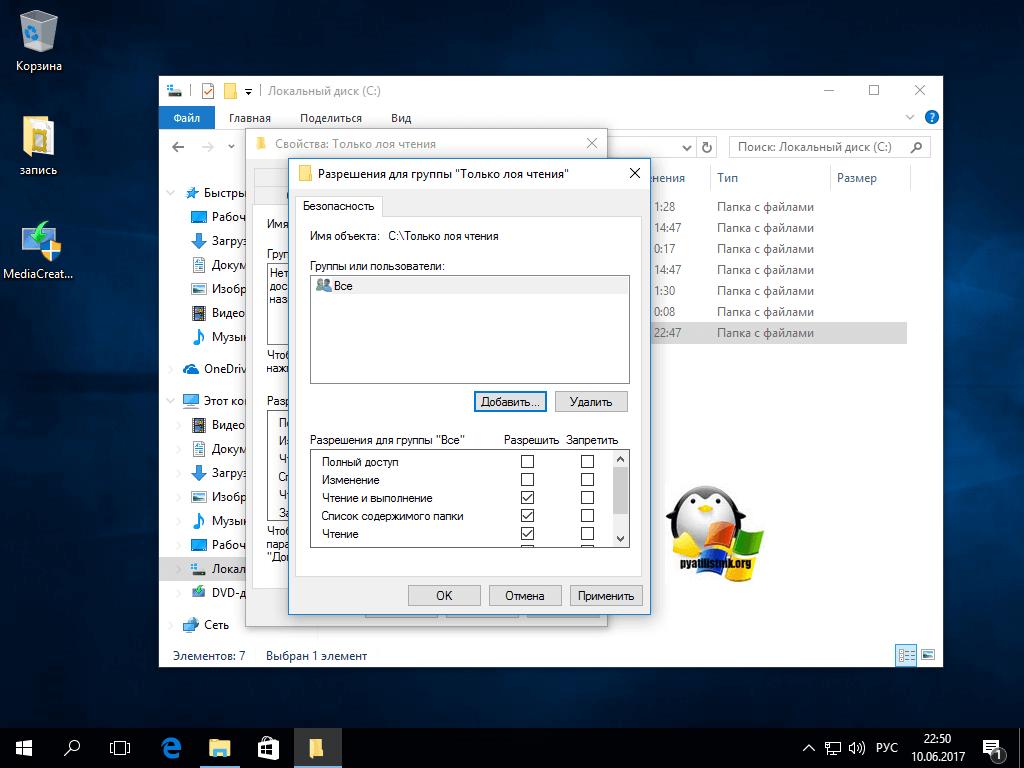Uncheck allow Список содержимого папки
Screen dimensions: 1024x768
point(527,516)
